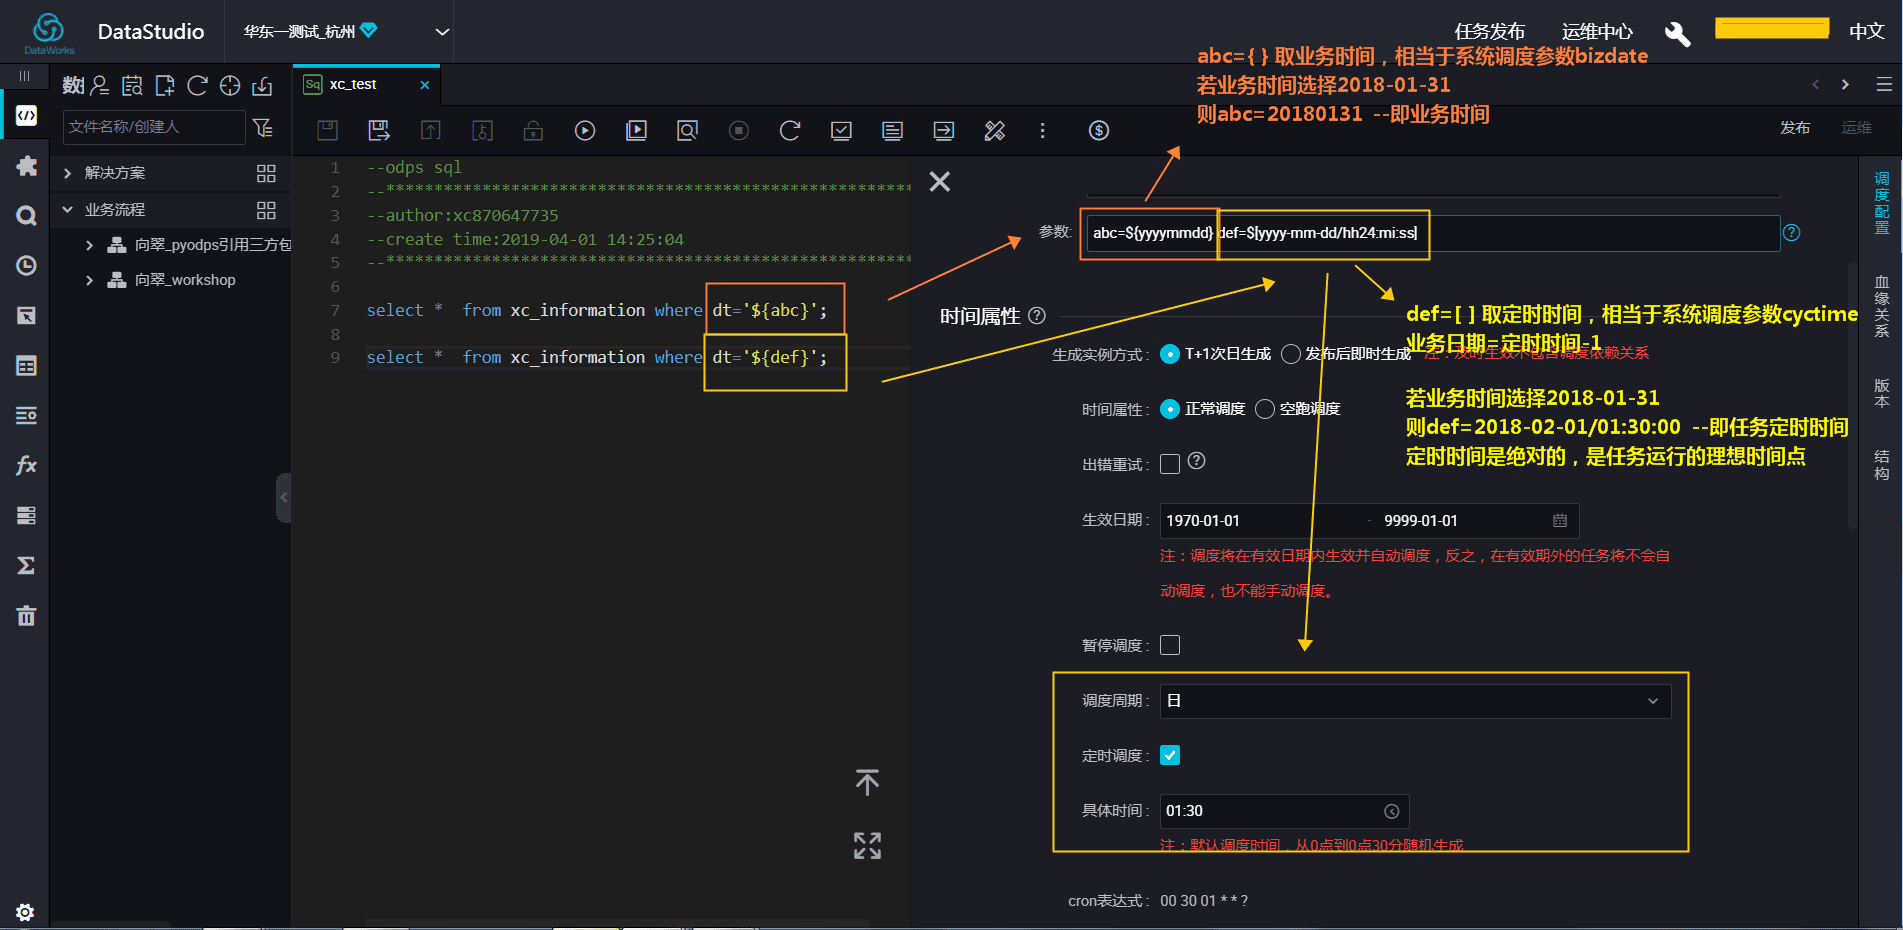Open the recycle bin icon in left rail

[x=26, y=616]
